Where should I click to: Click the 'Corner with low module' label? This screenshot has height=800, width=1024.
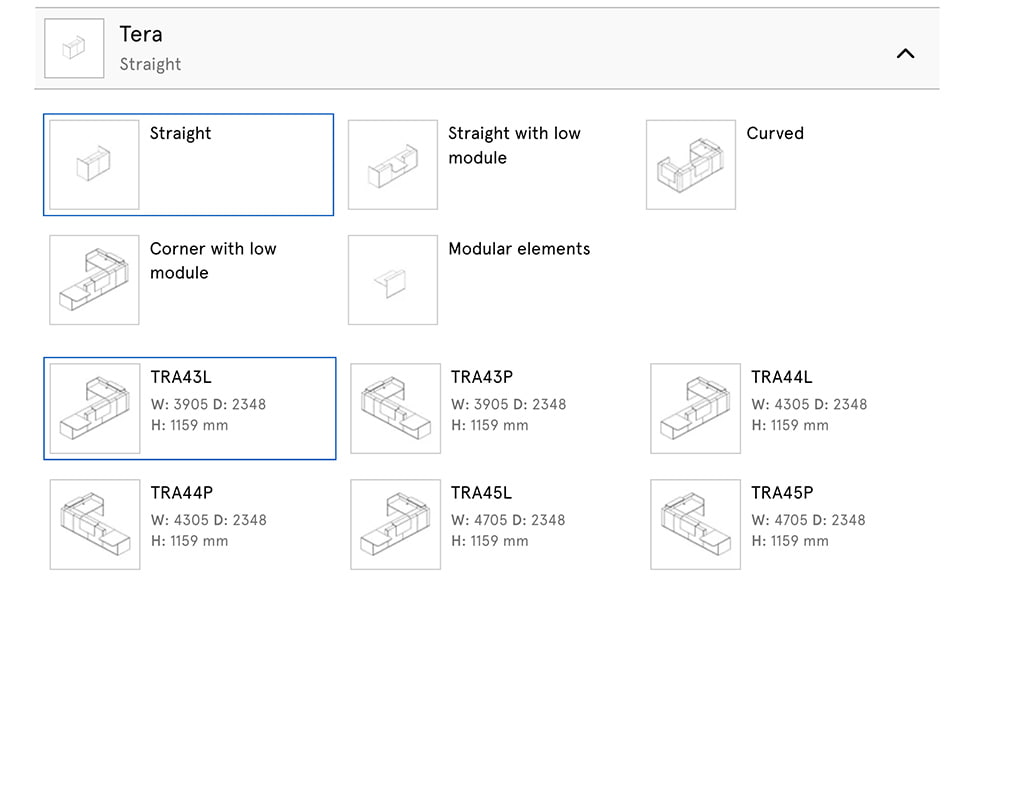click(213, 261)
